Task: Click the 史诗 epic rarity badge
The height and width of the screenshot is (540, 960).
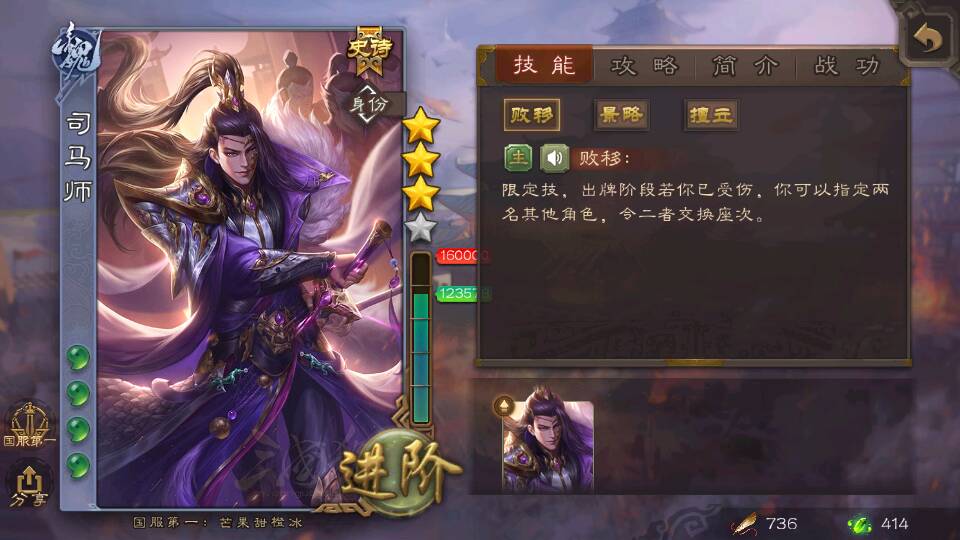Action: click(370, 51)
